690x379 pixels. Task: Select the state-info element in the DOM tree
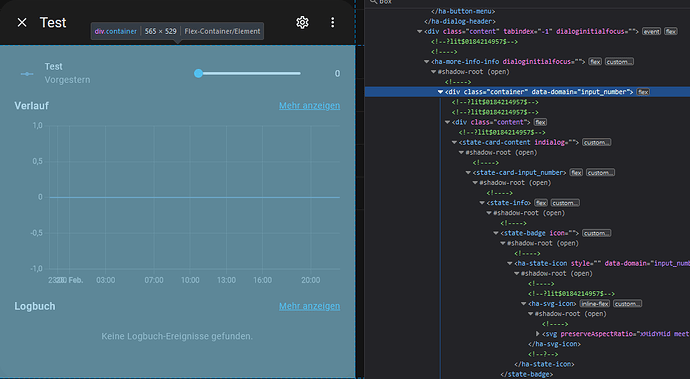coord(509,203)
